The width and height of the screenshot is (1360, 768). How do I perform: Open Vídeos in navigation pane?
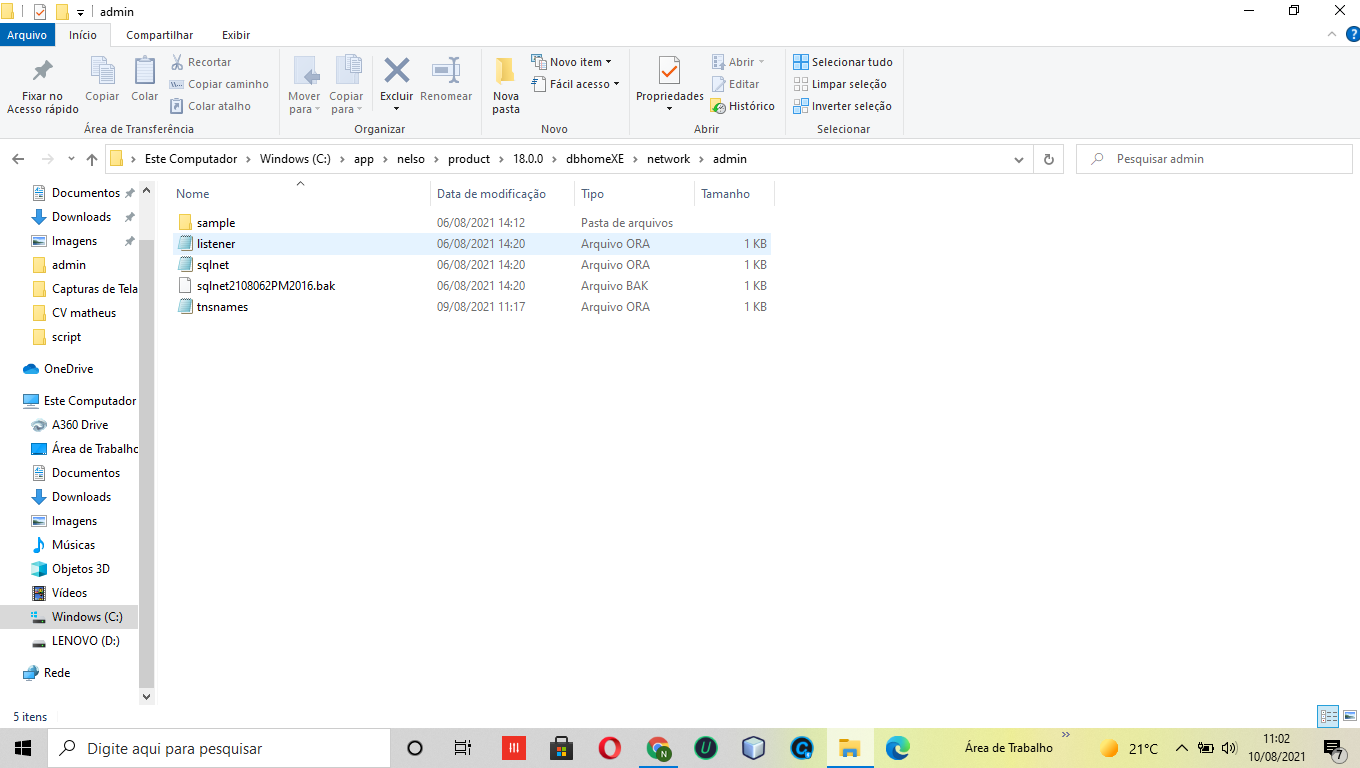pyautogui.click(x=69, y=593)
